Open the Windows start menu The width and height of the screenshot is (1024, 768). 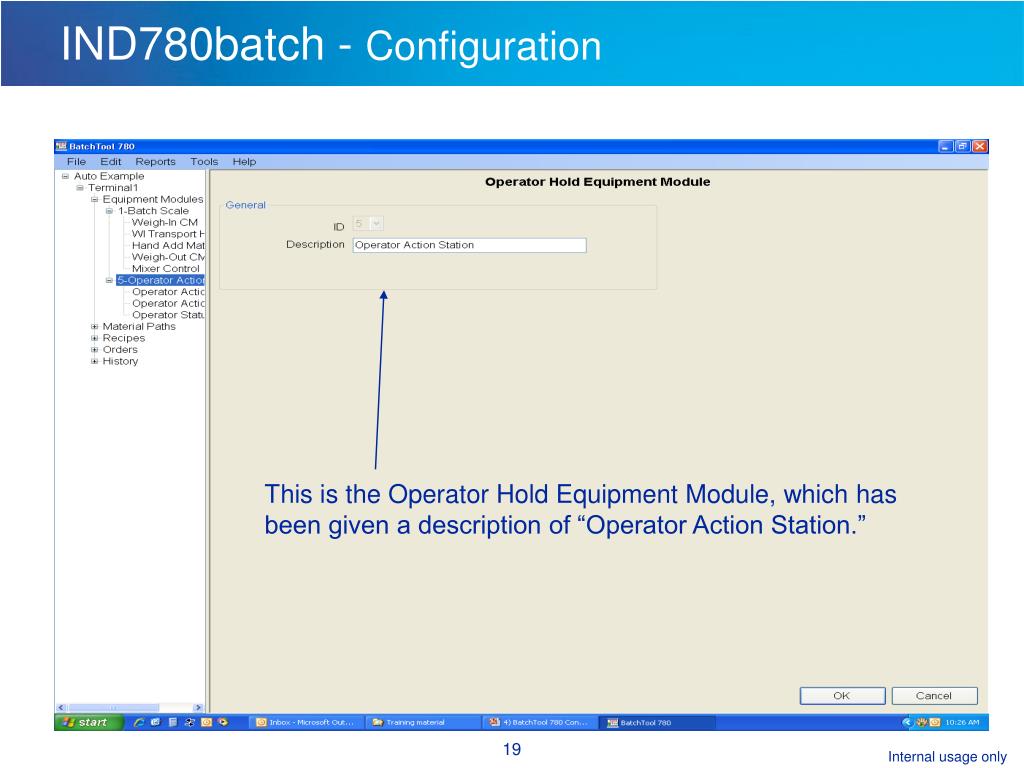coord(89,722)
